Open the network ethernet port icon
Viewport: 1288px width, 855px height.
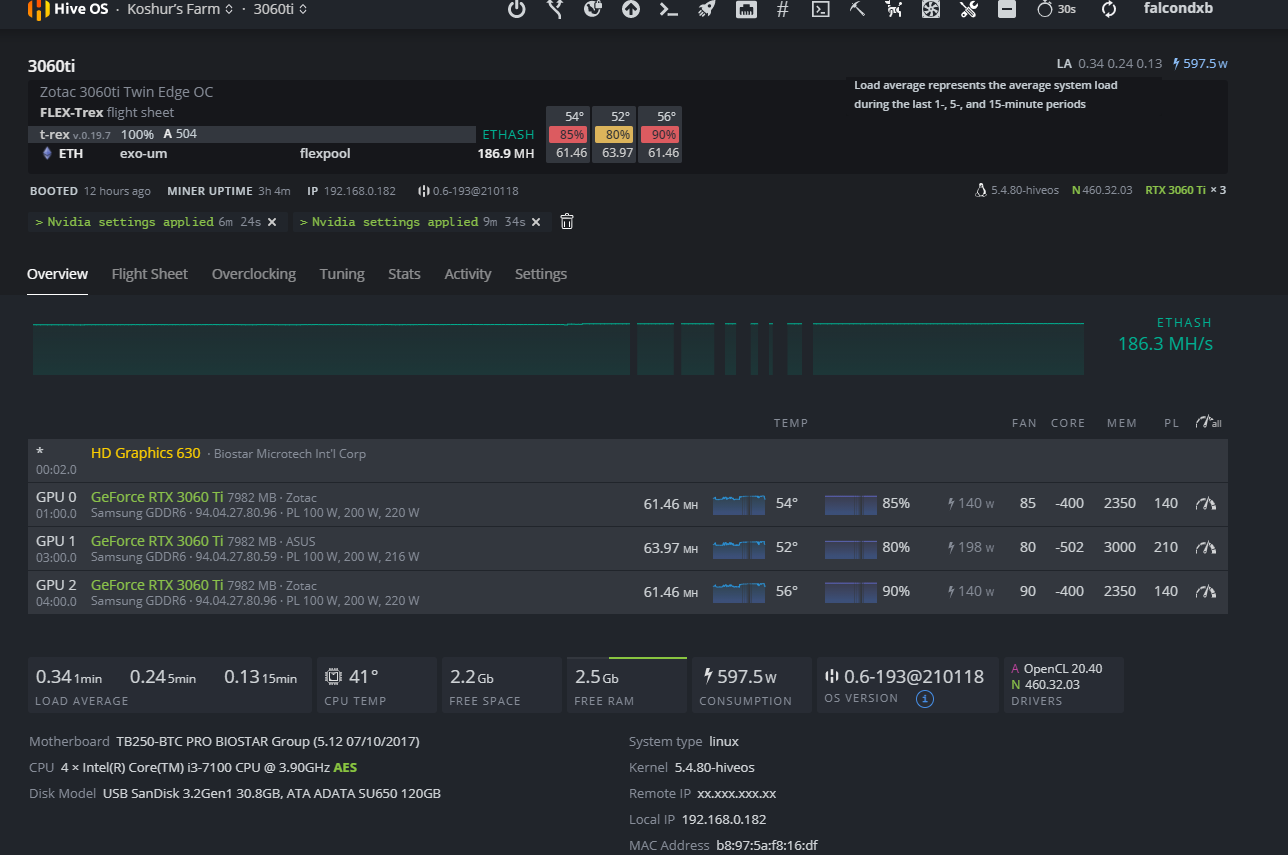pos(746,9)
